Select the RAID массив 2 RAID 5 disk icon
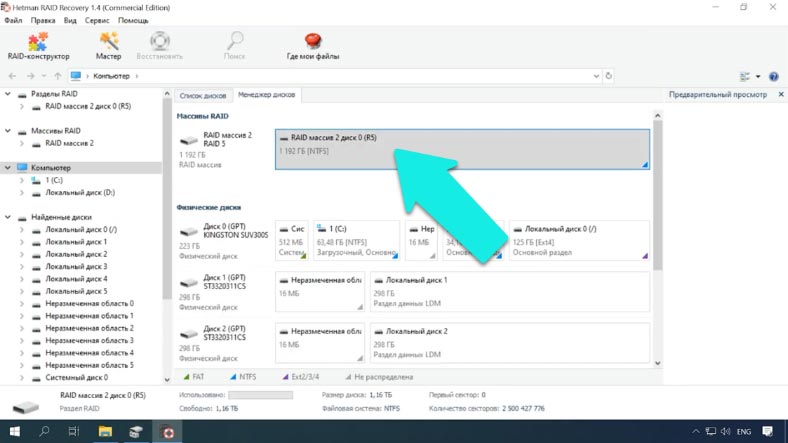This screenshot has height=443, width=788. (x=189, y=140)
